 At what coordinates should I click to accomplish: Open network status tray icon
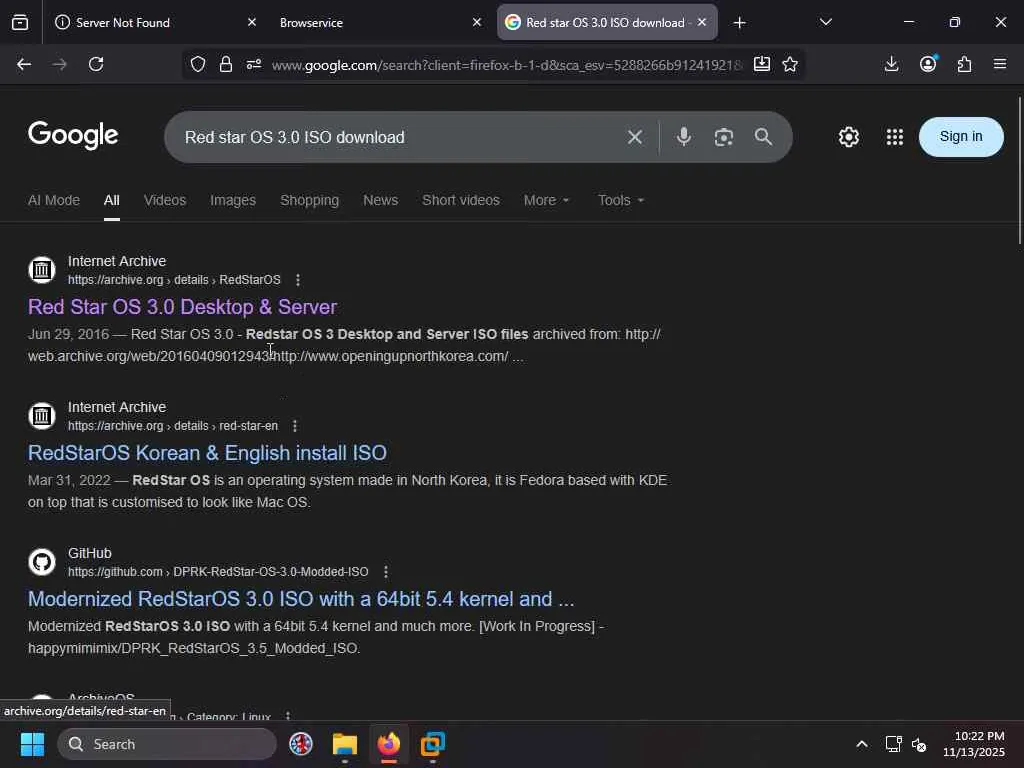(893, 744)
